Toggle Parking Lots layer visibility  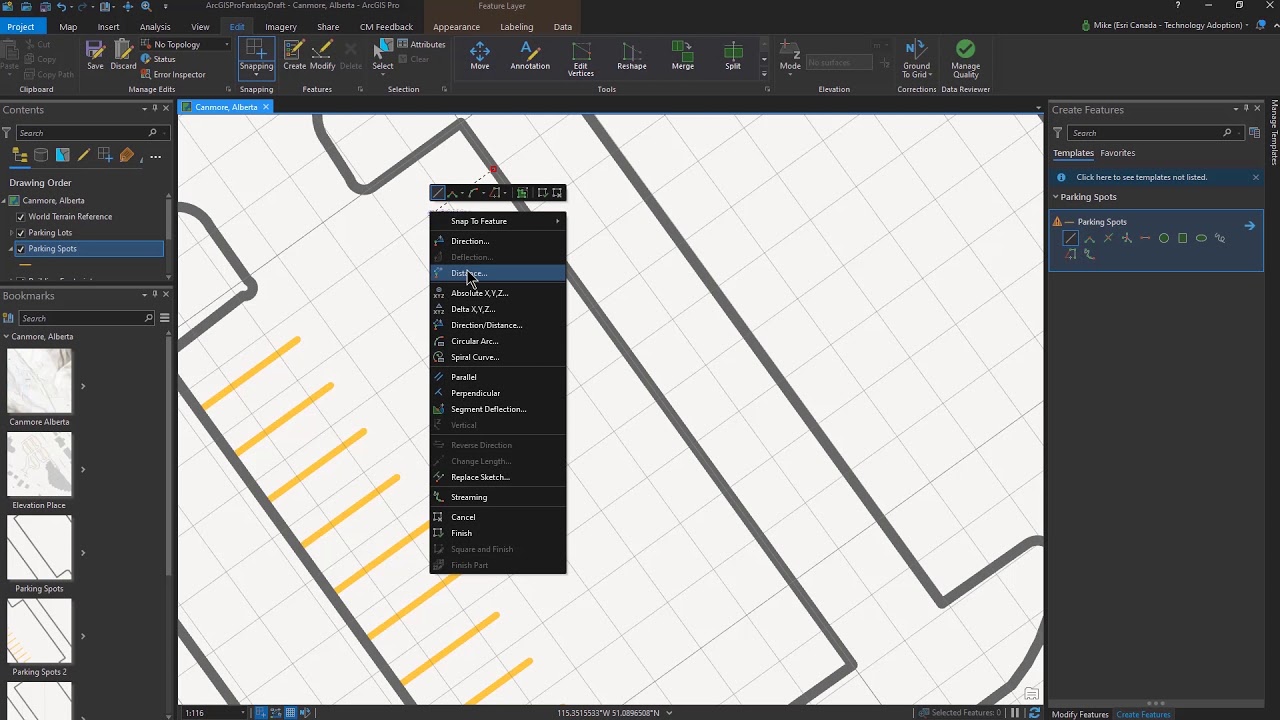coord(20,233)
